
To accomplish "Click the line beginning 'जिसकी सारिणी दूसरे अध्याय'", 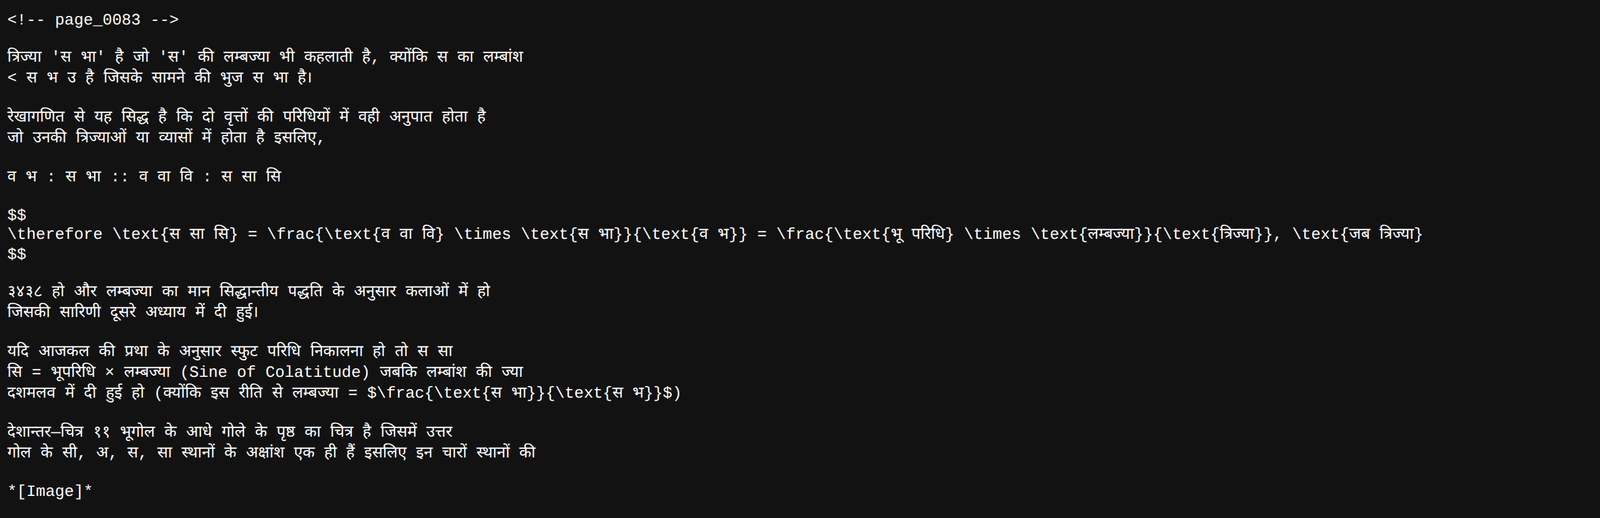I will 133,311.
